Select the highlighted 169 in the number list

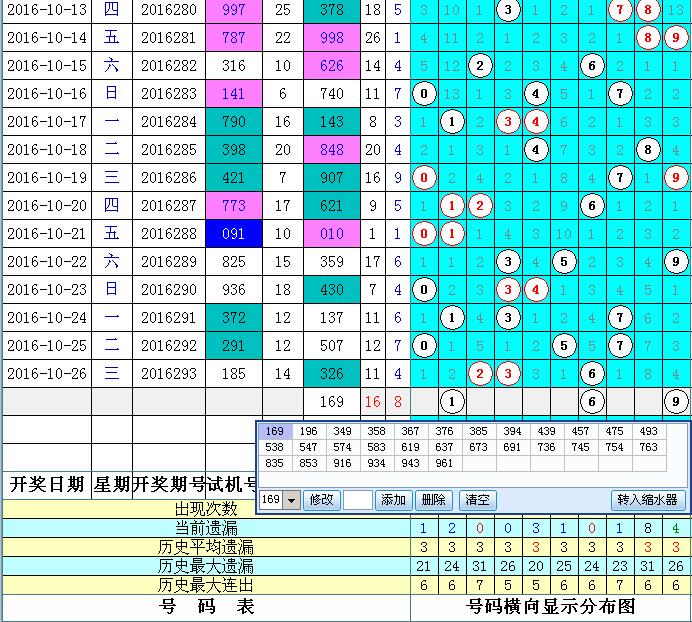(275, 431)
